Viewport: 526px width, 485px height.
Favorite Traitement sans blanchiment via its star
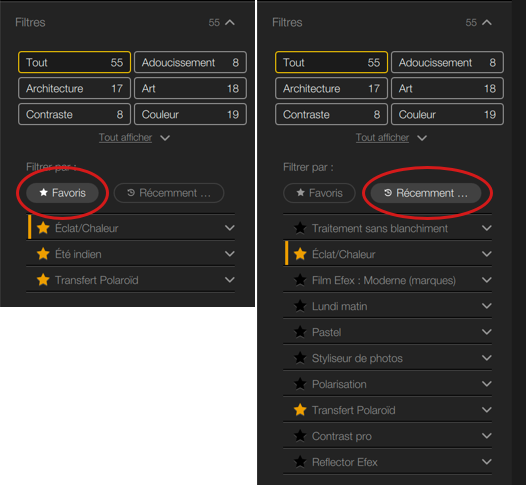(300, 228)
